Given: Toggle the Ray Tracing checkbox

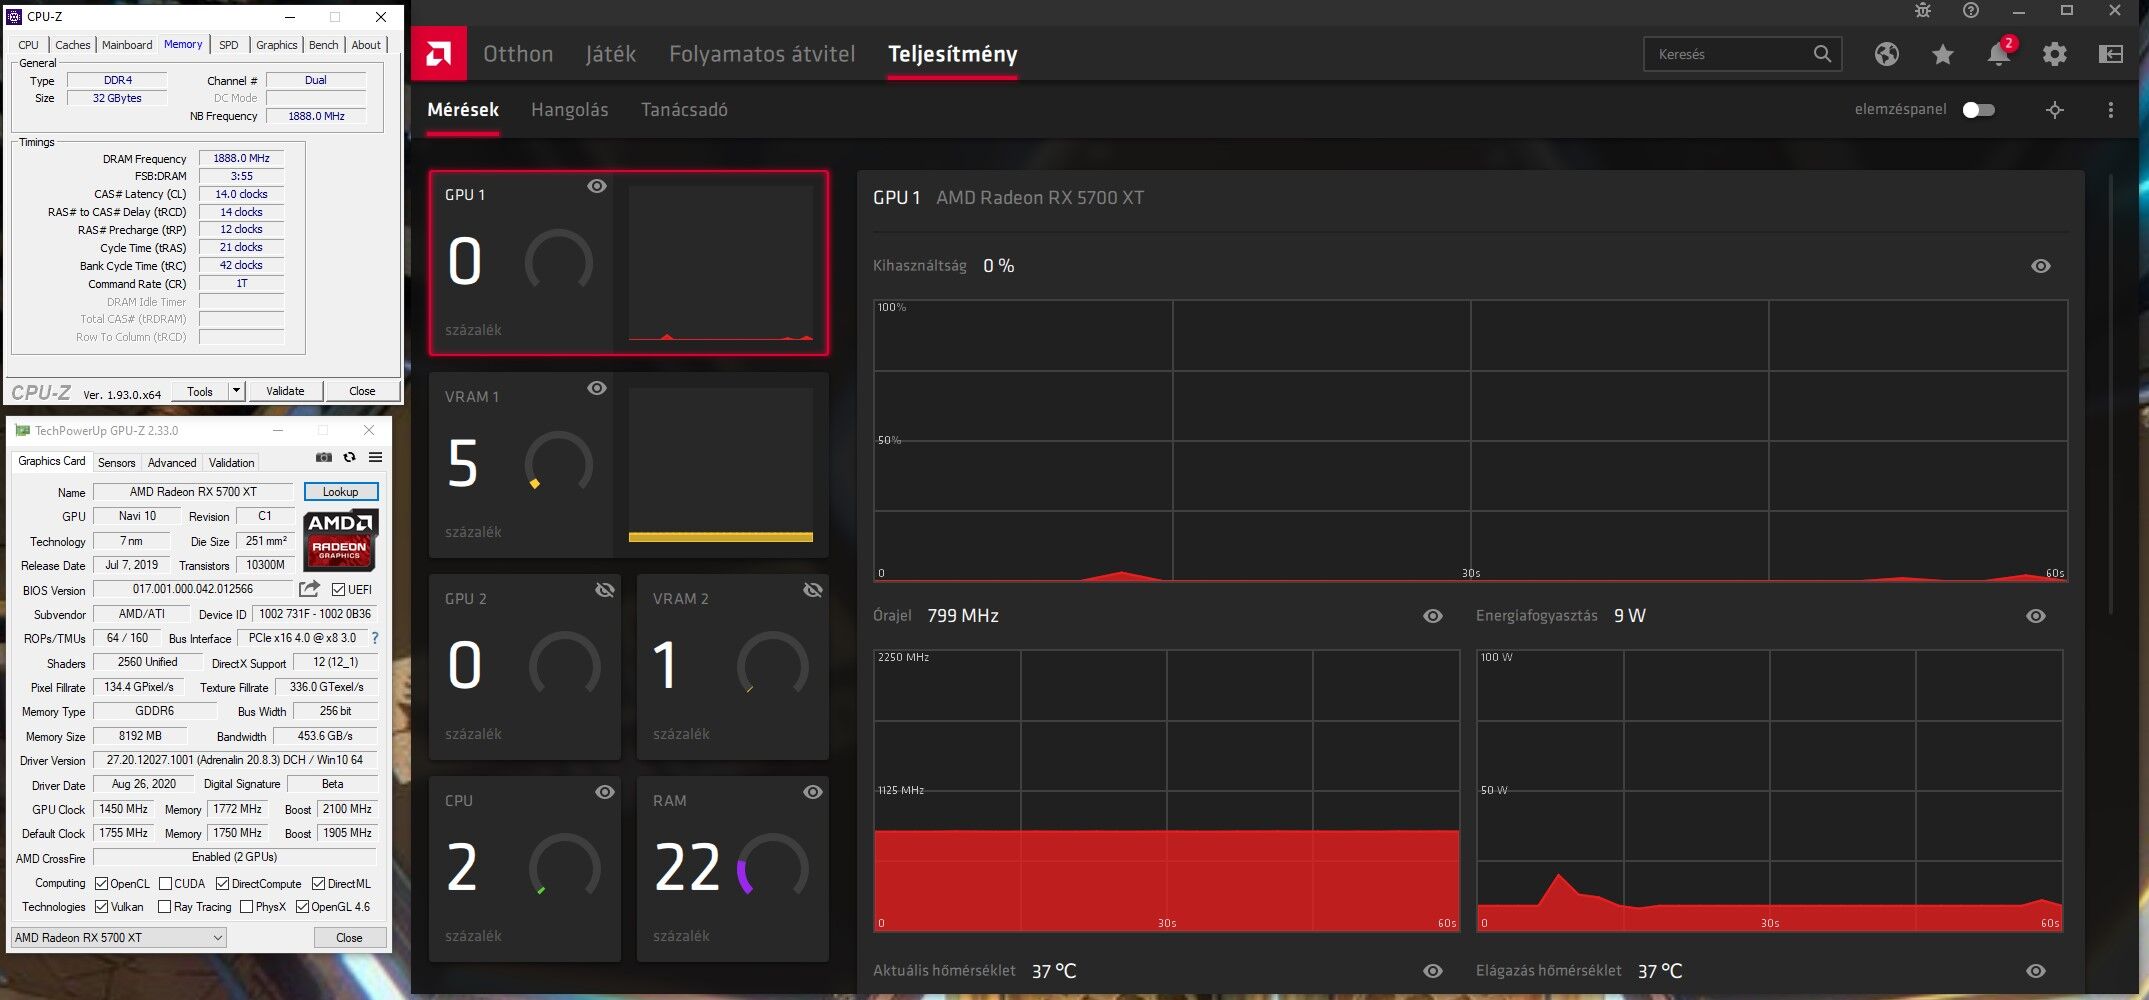Looking at the screenshot, I should (164, 907).
